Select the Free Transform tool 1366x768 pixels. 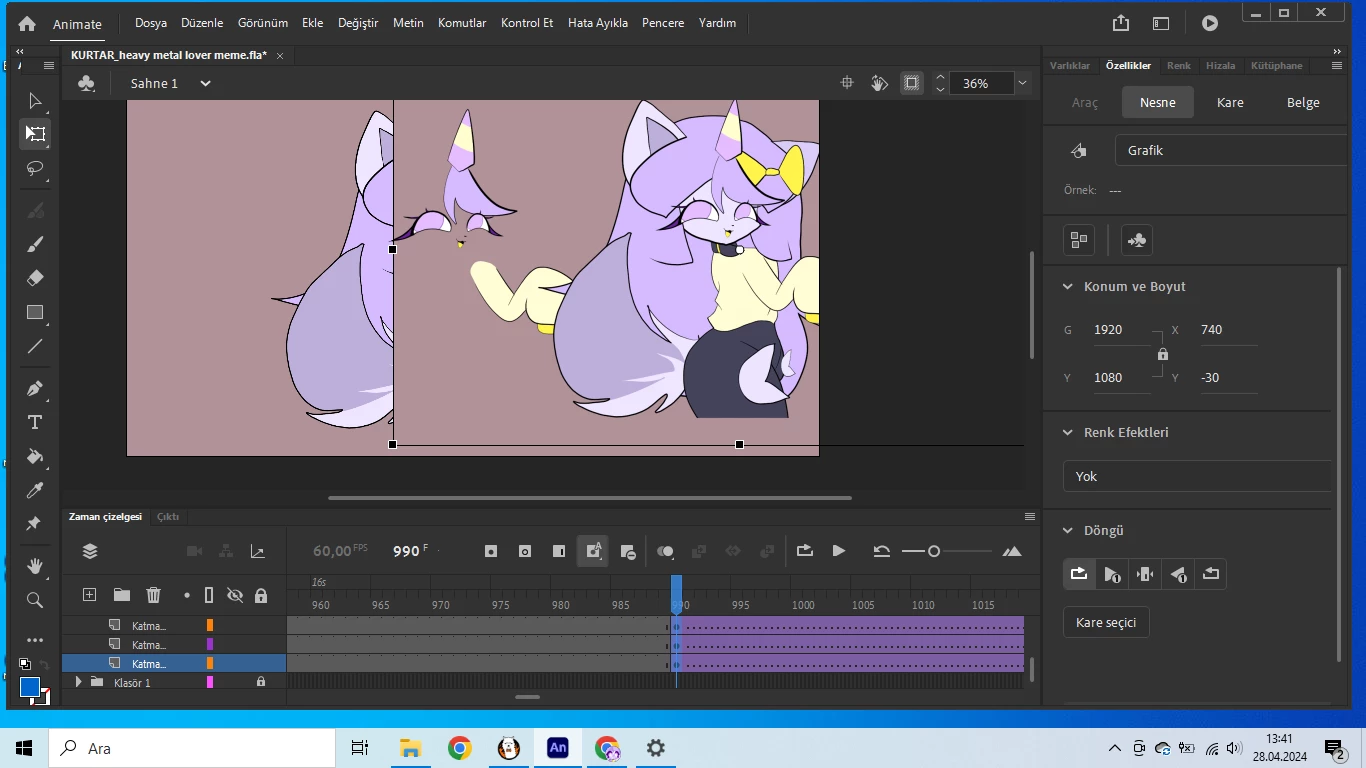35,134
